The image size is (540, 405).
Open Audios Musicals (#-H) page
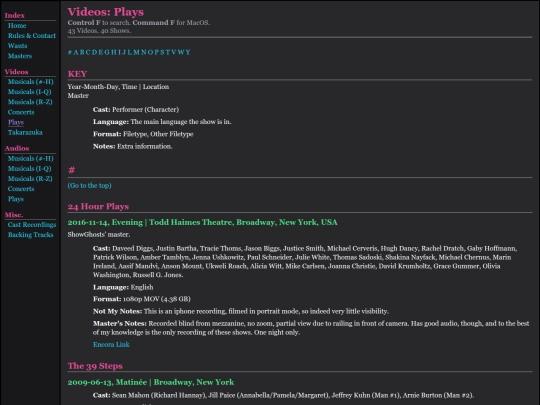pos(31,158)
